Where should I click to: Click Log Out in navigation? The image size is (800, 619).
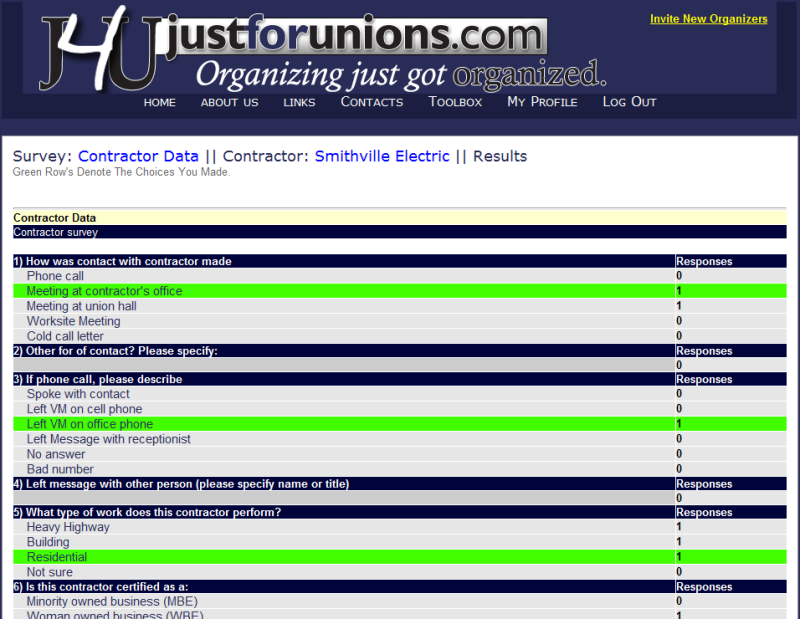[629, 102]
